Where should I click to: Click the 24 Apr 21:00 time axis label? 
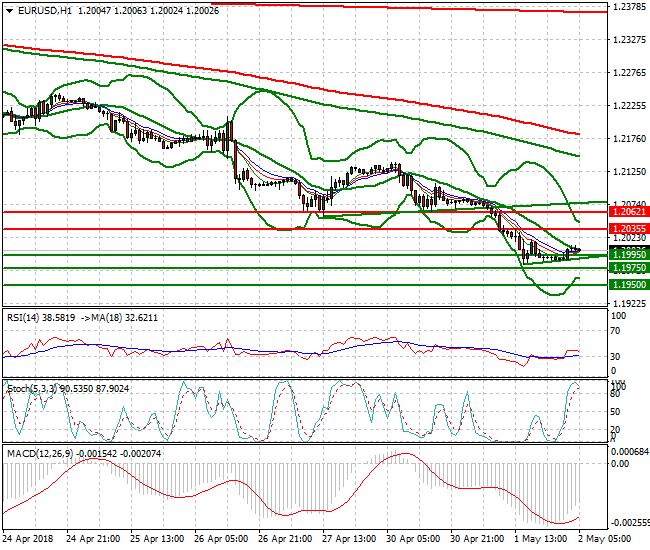coord(93,539)
